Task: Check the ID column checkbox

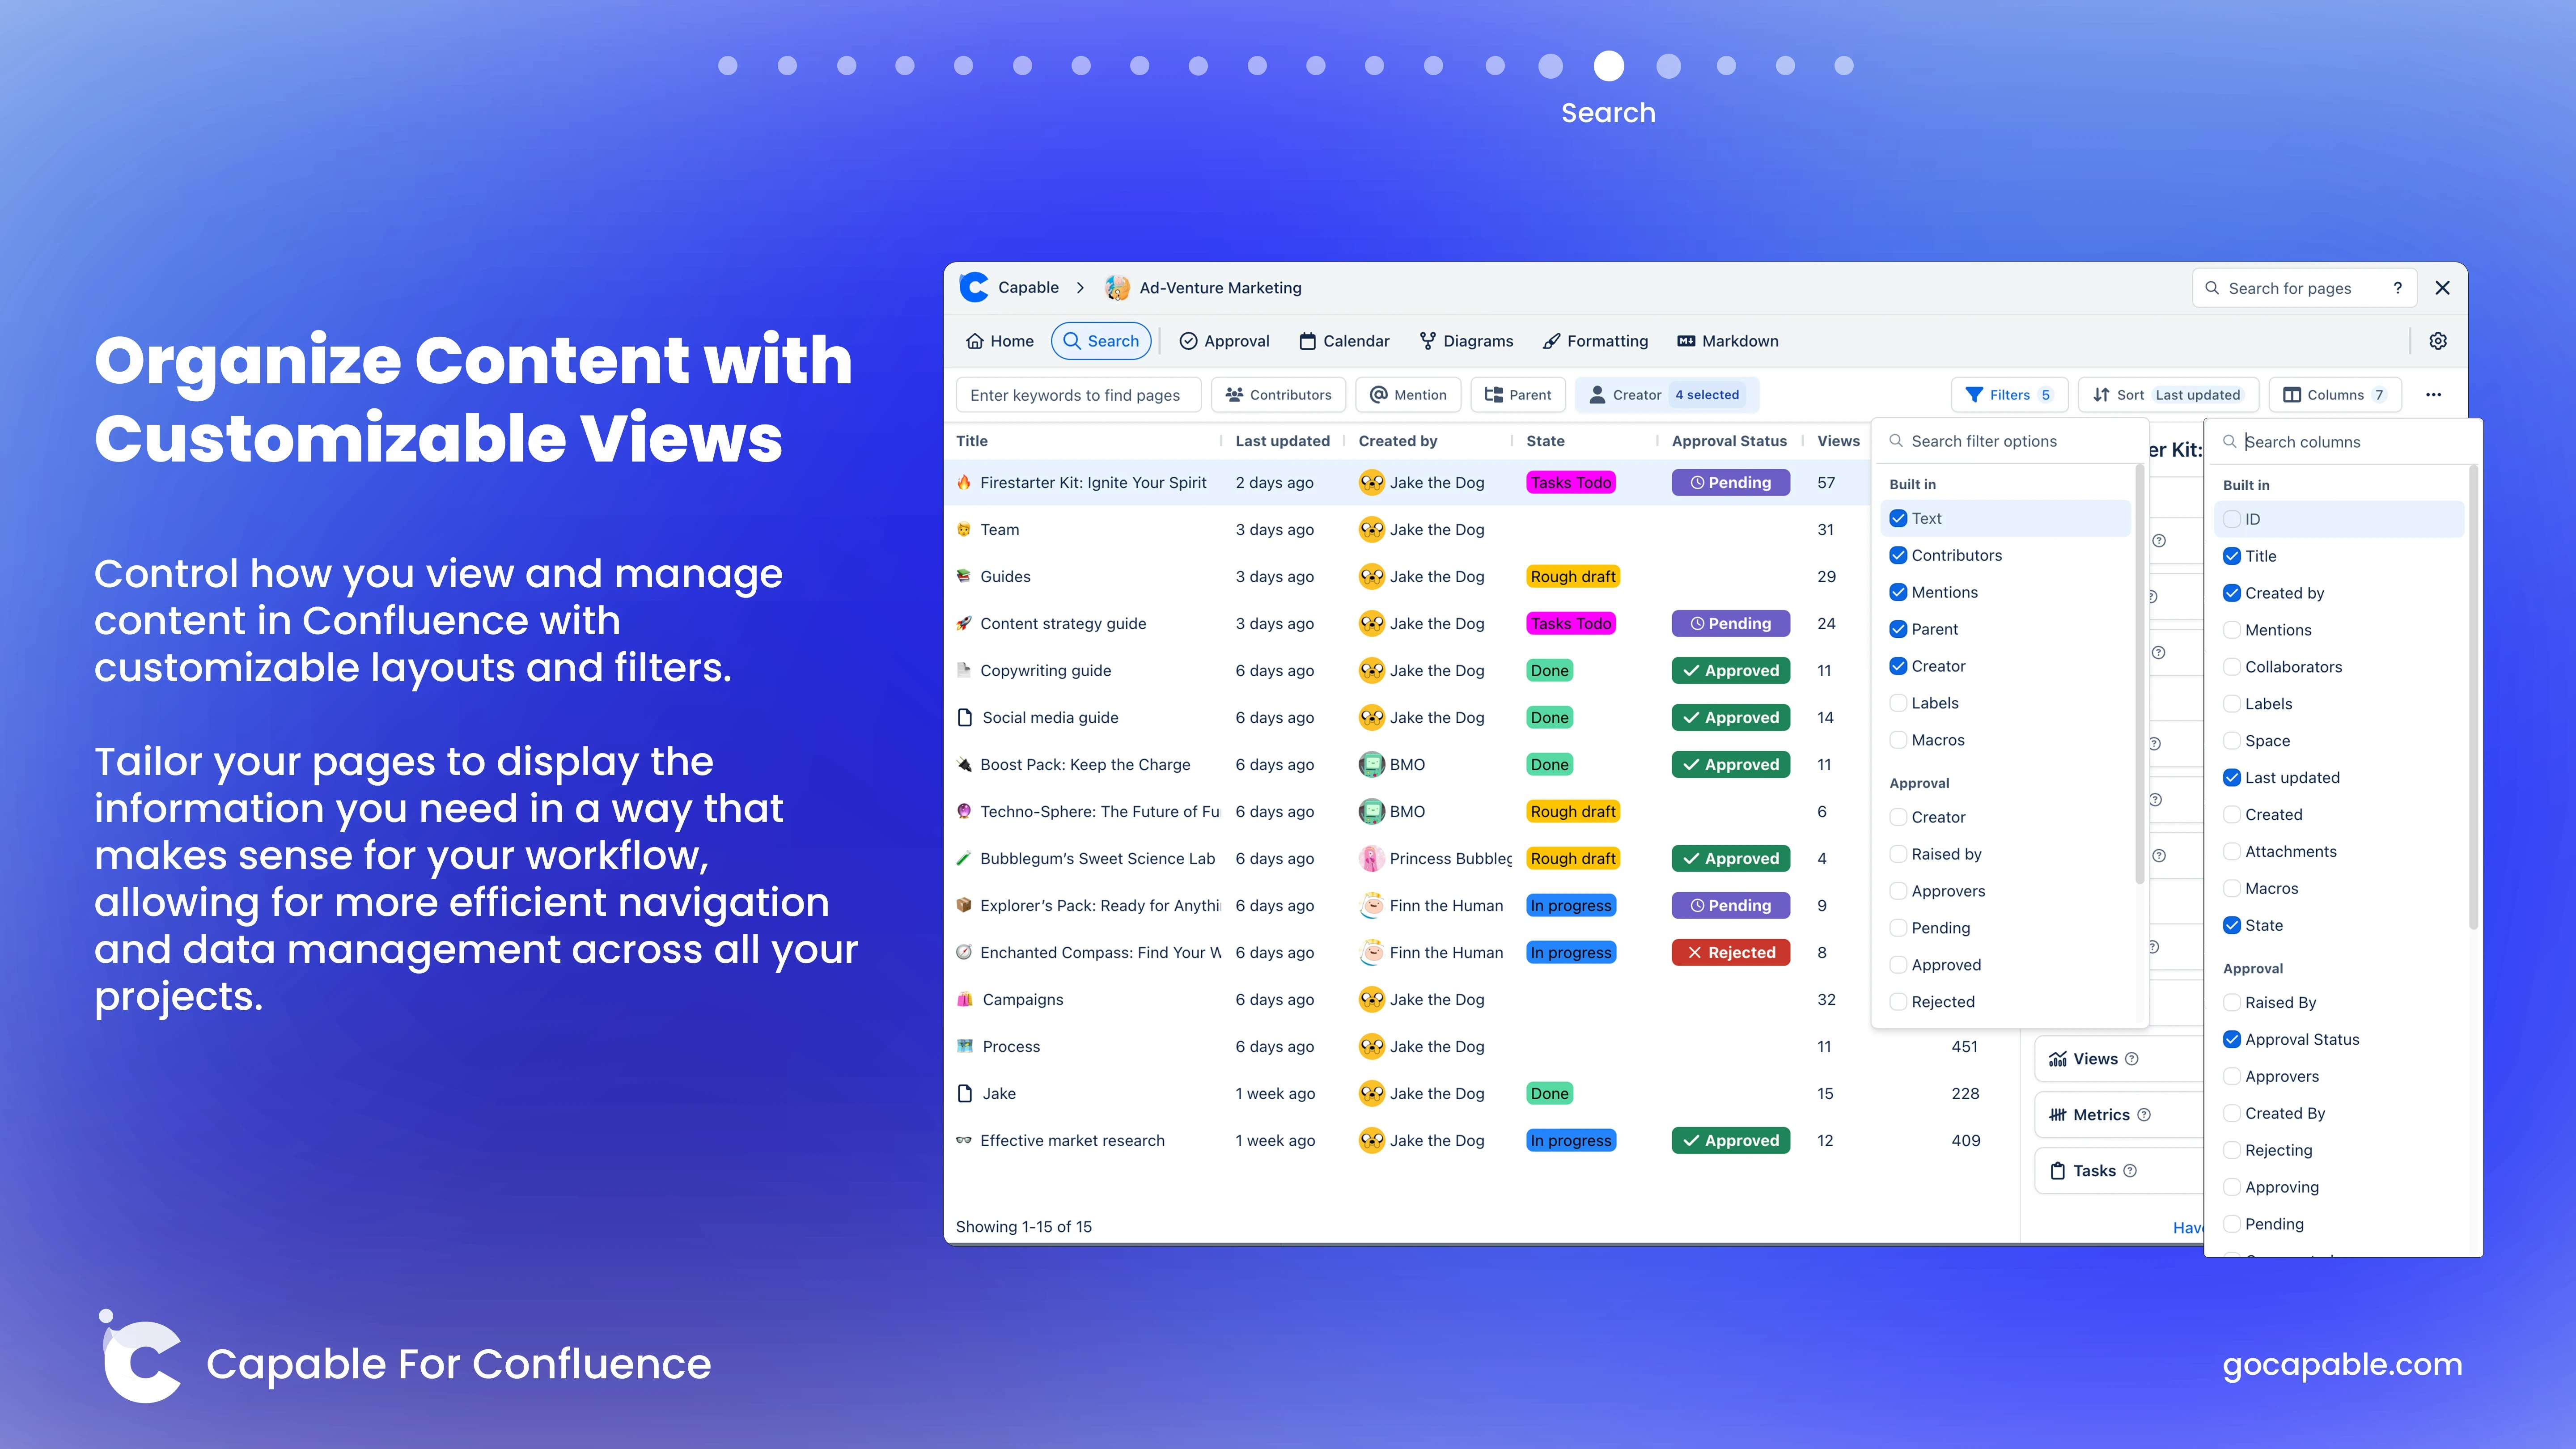Action: click(2232, 519)
